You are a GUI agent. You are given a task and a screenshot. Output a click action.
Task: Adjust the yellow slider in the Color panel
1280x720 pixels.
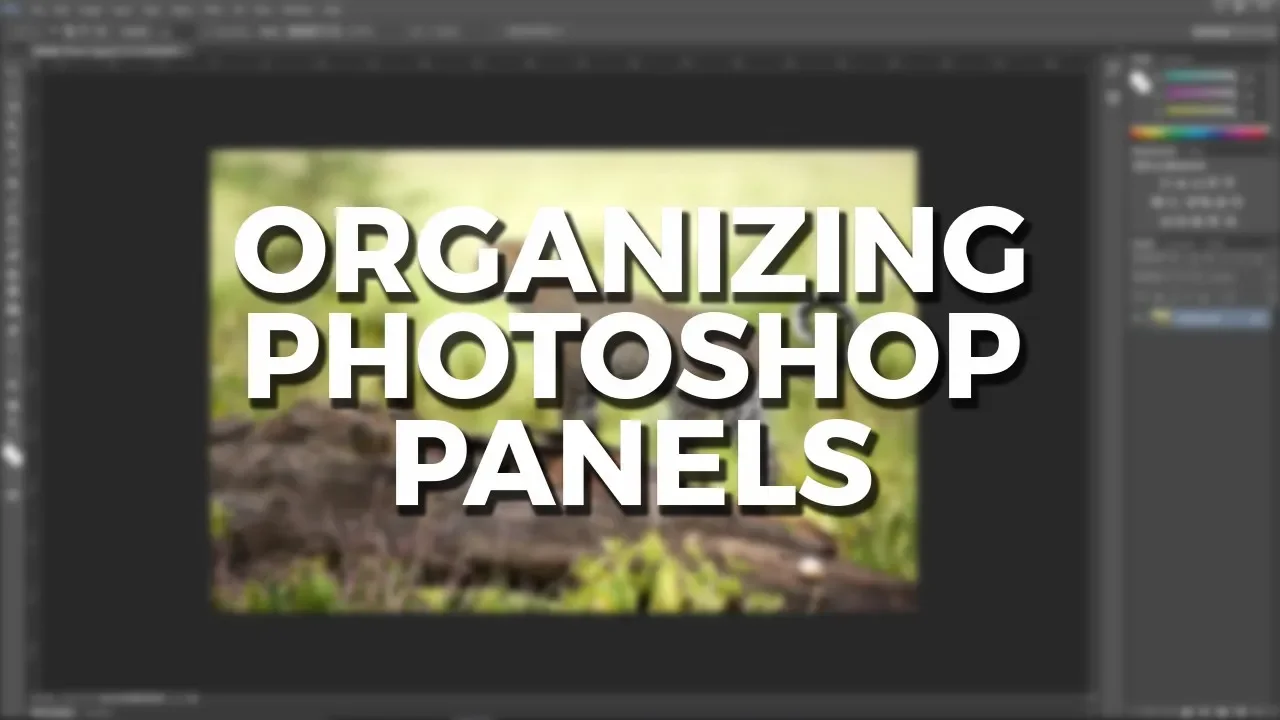click(x=1199, y=110)
